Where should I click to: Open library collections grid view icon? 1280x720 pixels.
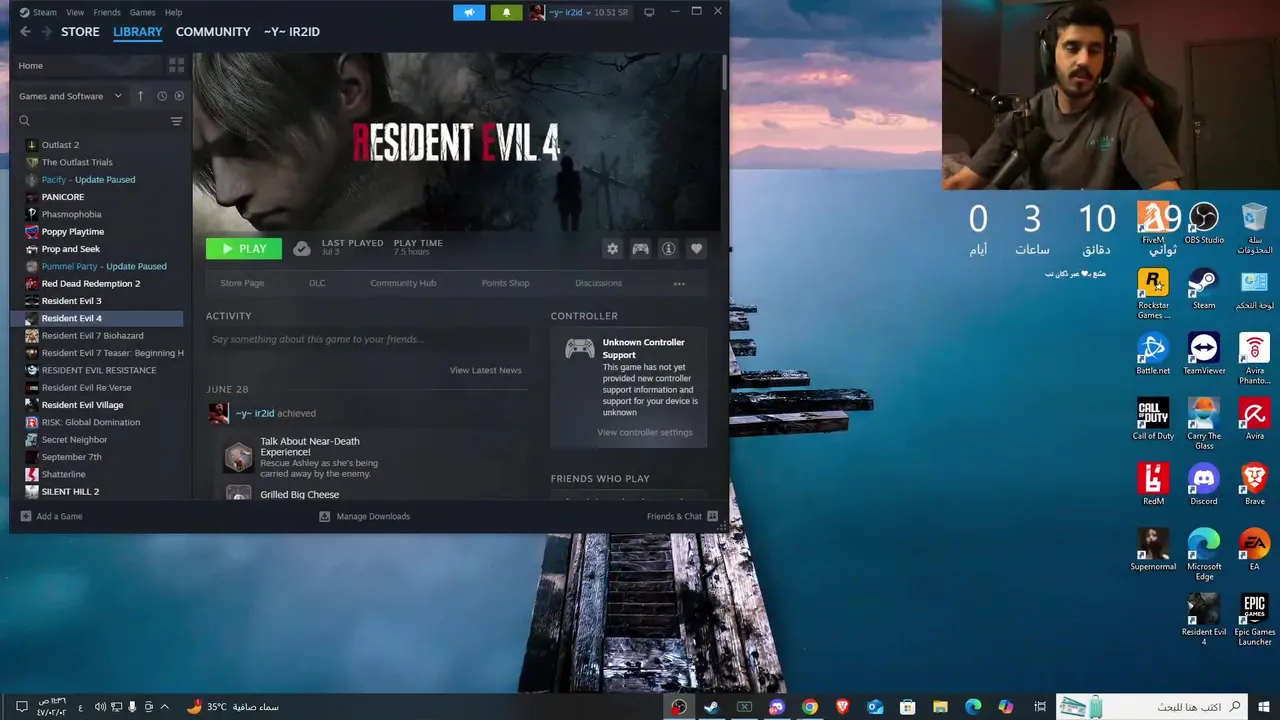coord(176,65)
